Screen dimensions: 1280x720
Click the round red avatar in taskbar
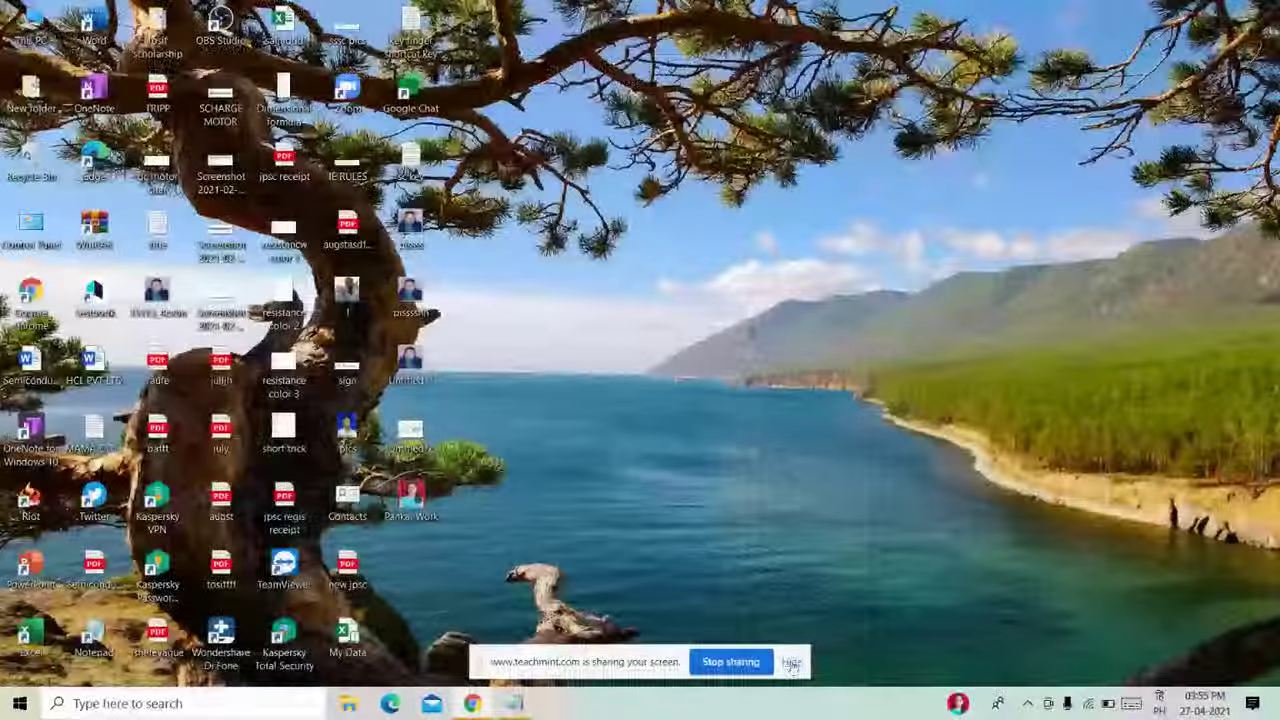[958, 704]
